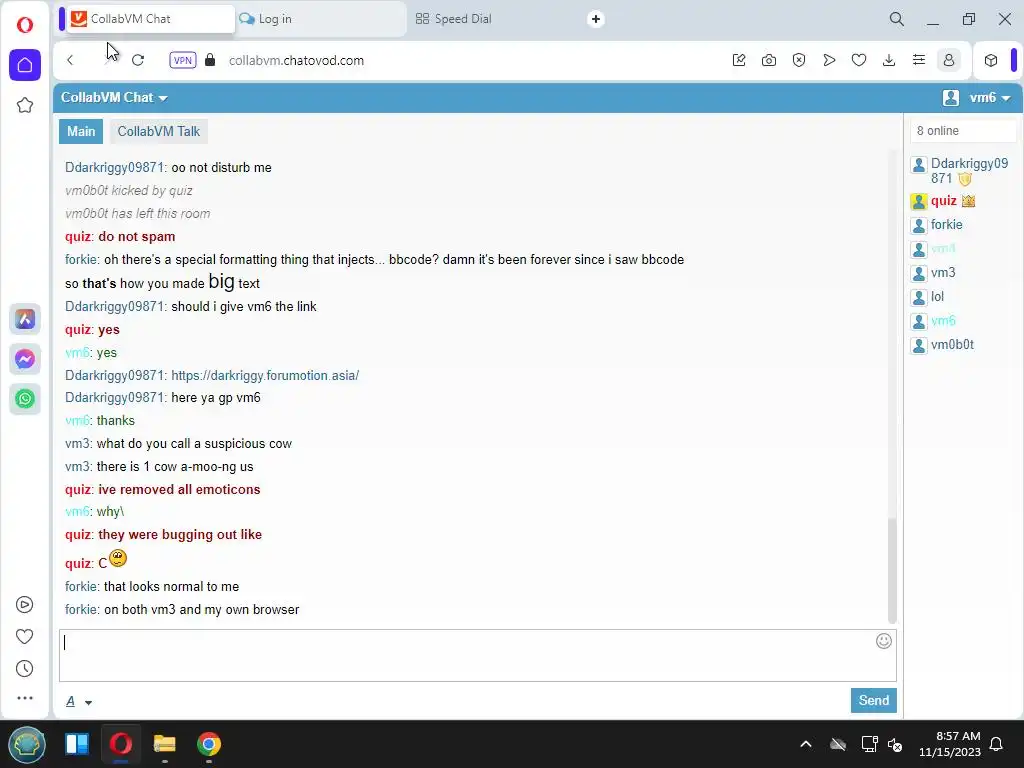The height and width of the screenshot is (768, 1024).
Task: Open the network display tray icon
Action: (869, 744)
